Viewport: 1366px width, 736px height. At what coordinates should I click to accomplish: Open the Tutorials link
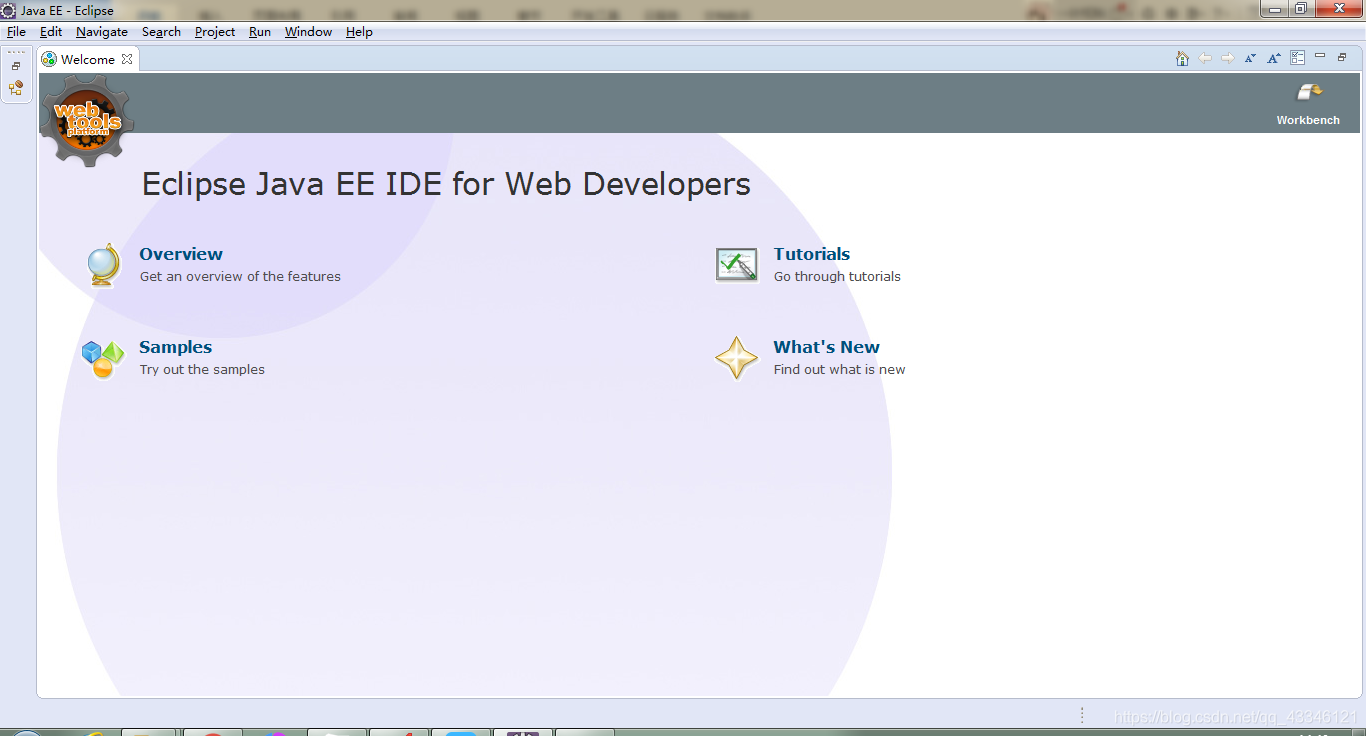tap(812, 254)
